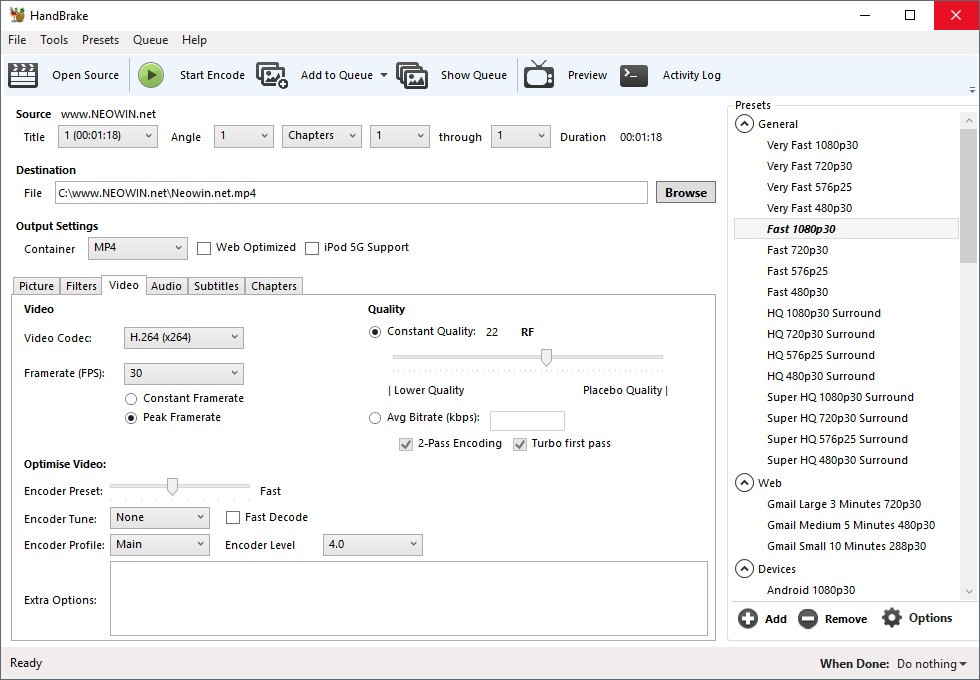Start encoding with the green play icon
This screenshot has height=680, width=980.
click(x=151, y=75)
